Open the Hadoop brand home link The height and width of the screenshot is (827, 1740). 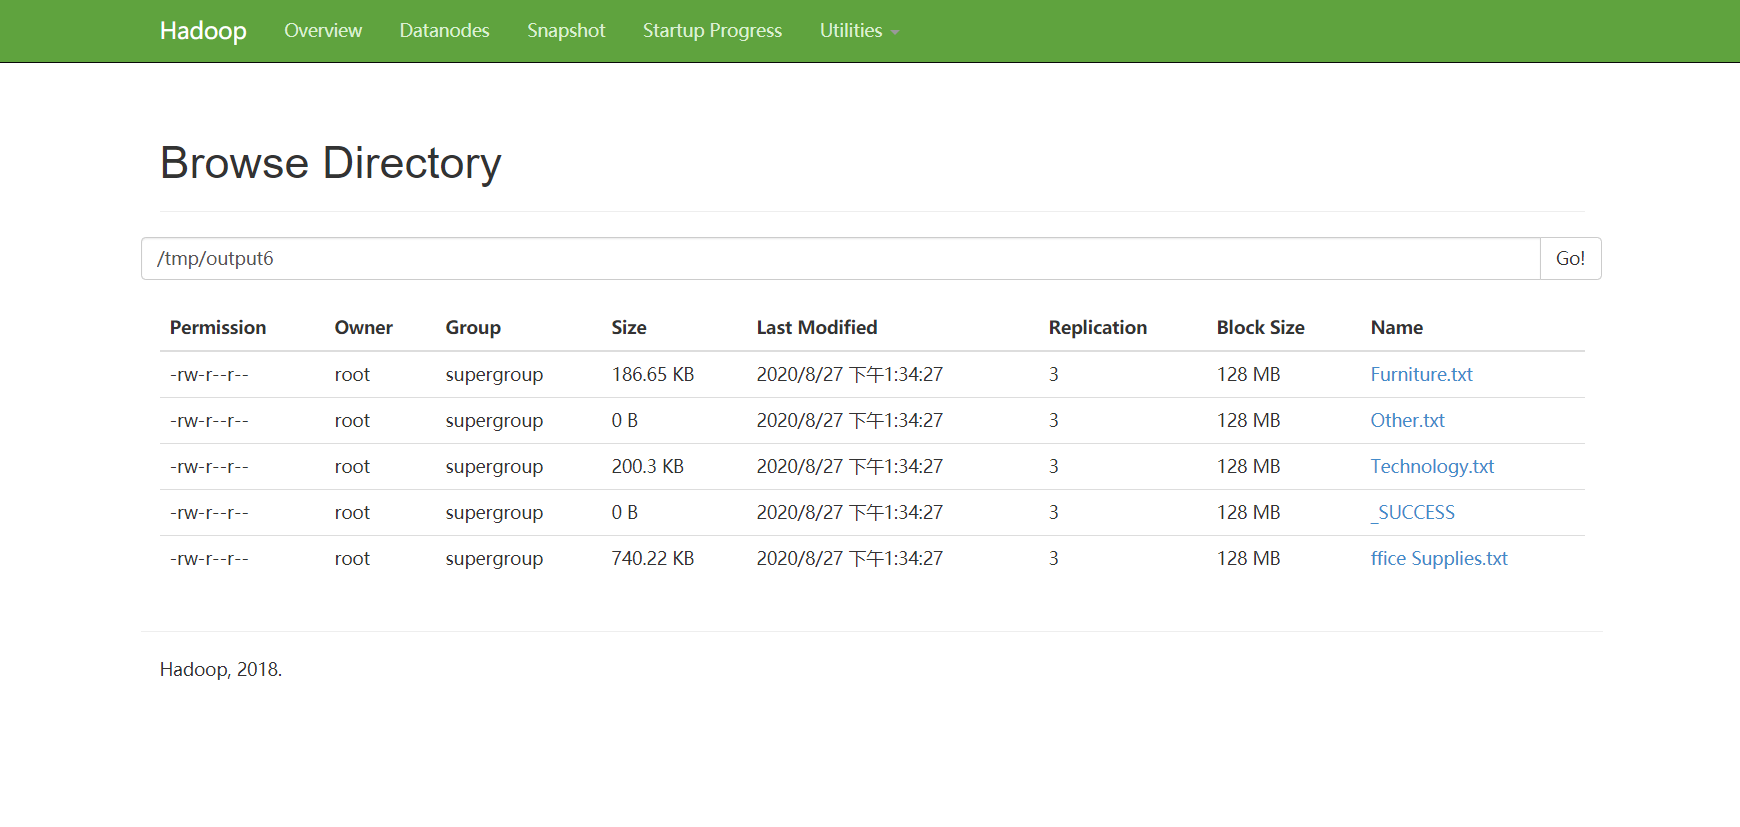tap(203, 31)
